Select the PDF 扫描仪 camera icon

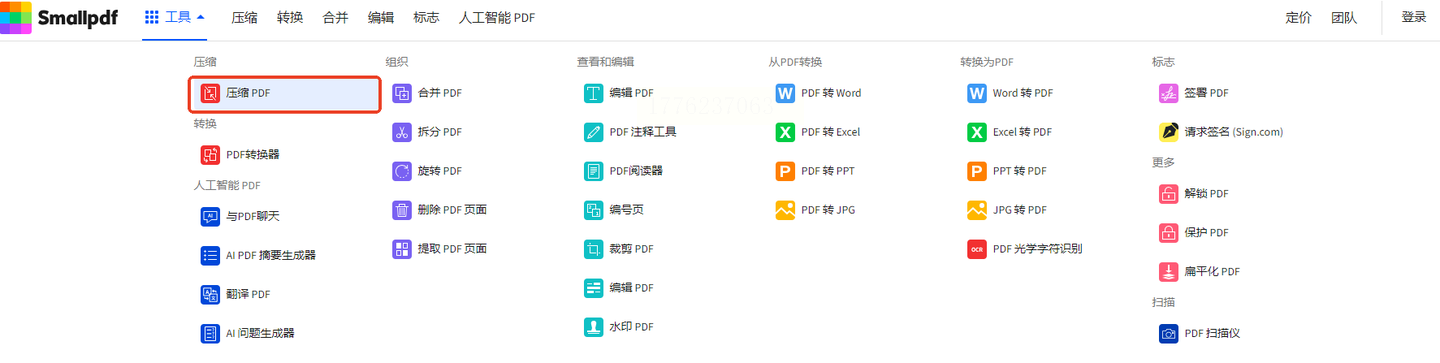pos(1168,334)
